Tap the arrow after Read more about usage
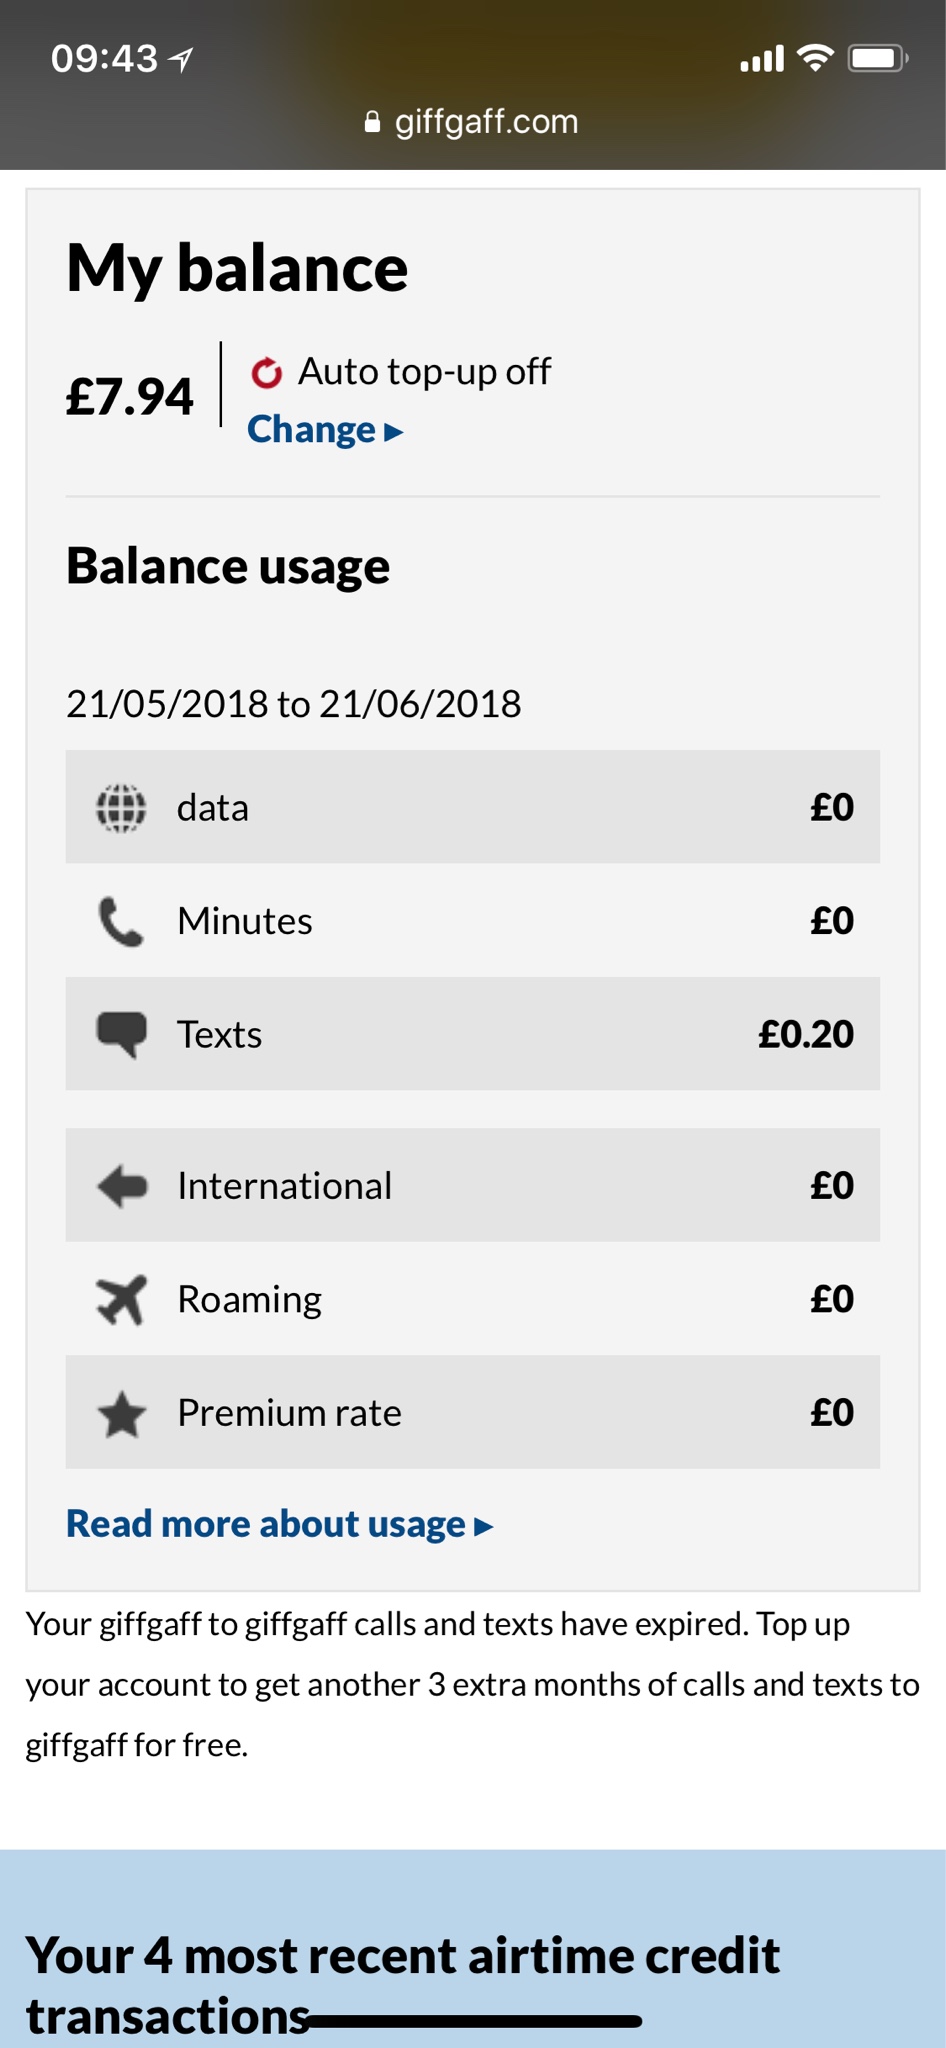The width and height of the screenshot is (946, 2048). coord(484,1526)
